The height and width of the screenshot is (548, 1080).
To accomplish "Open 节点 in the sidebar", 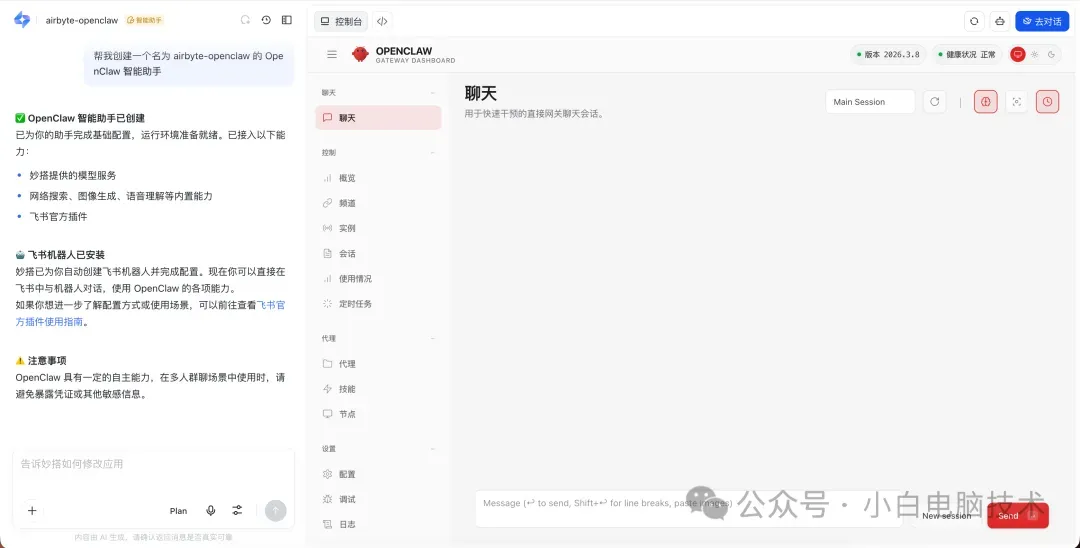I will click(378, 414).
